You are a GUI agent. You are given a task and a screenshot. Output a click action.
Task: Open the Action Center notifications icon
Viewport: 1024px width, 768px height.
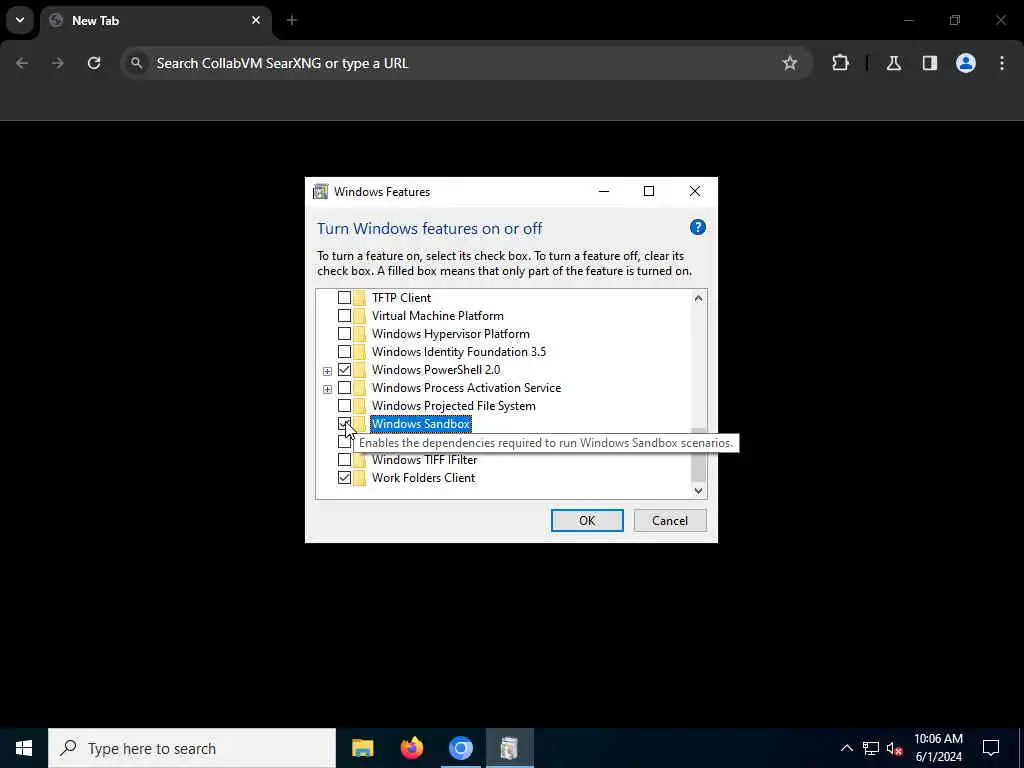pyautogui.click(x=991, y=748)
